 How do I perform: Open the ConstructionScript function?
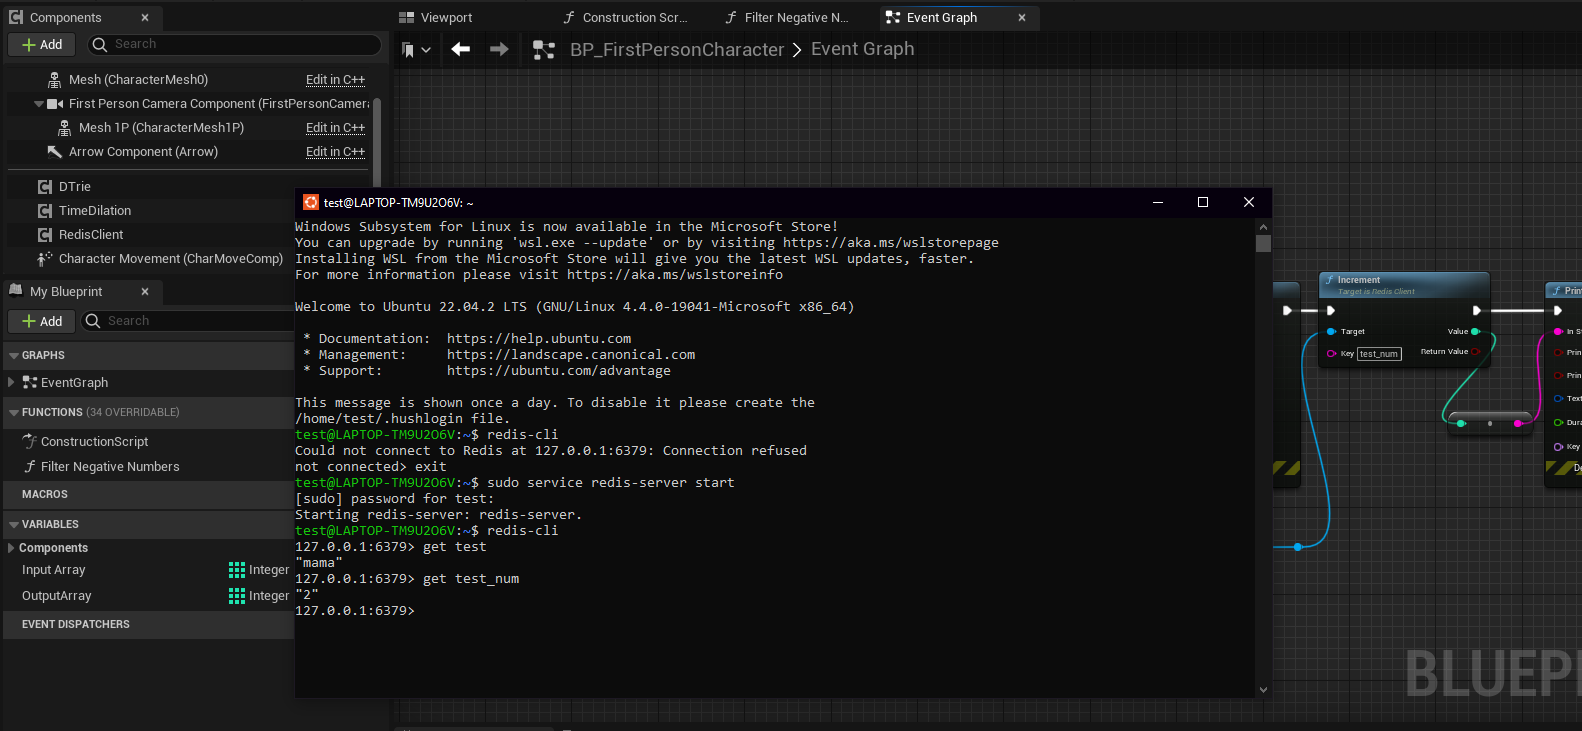click(94, 442)
